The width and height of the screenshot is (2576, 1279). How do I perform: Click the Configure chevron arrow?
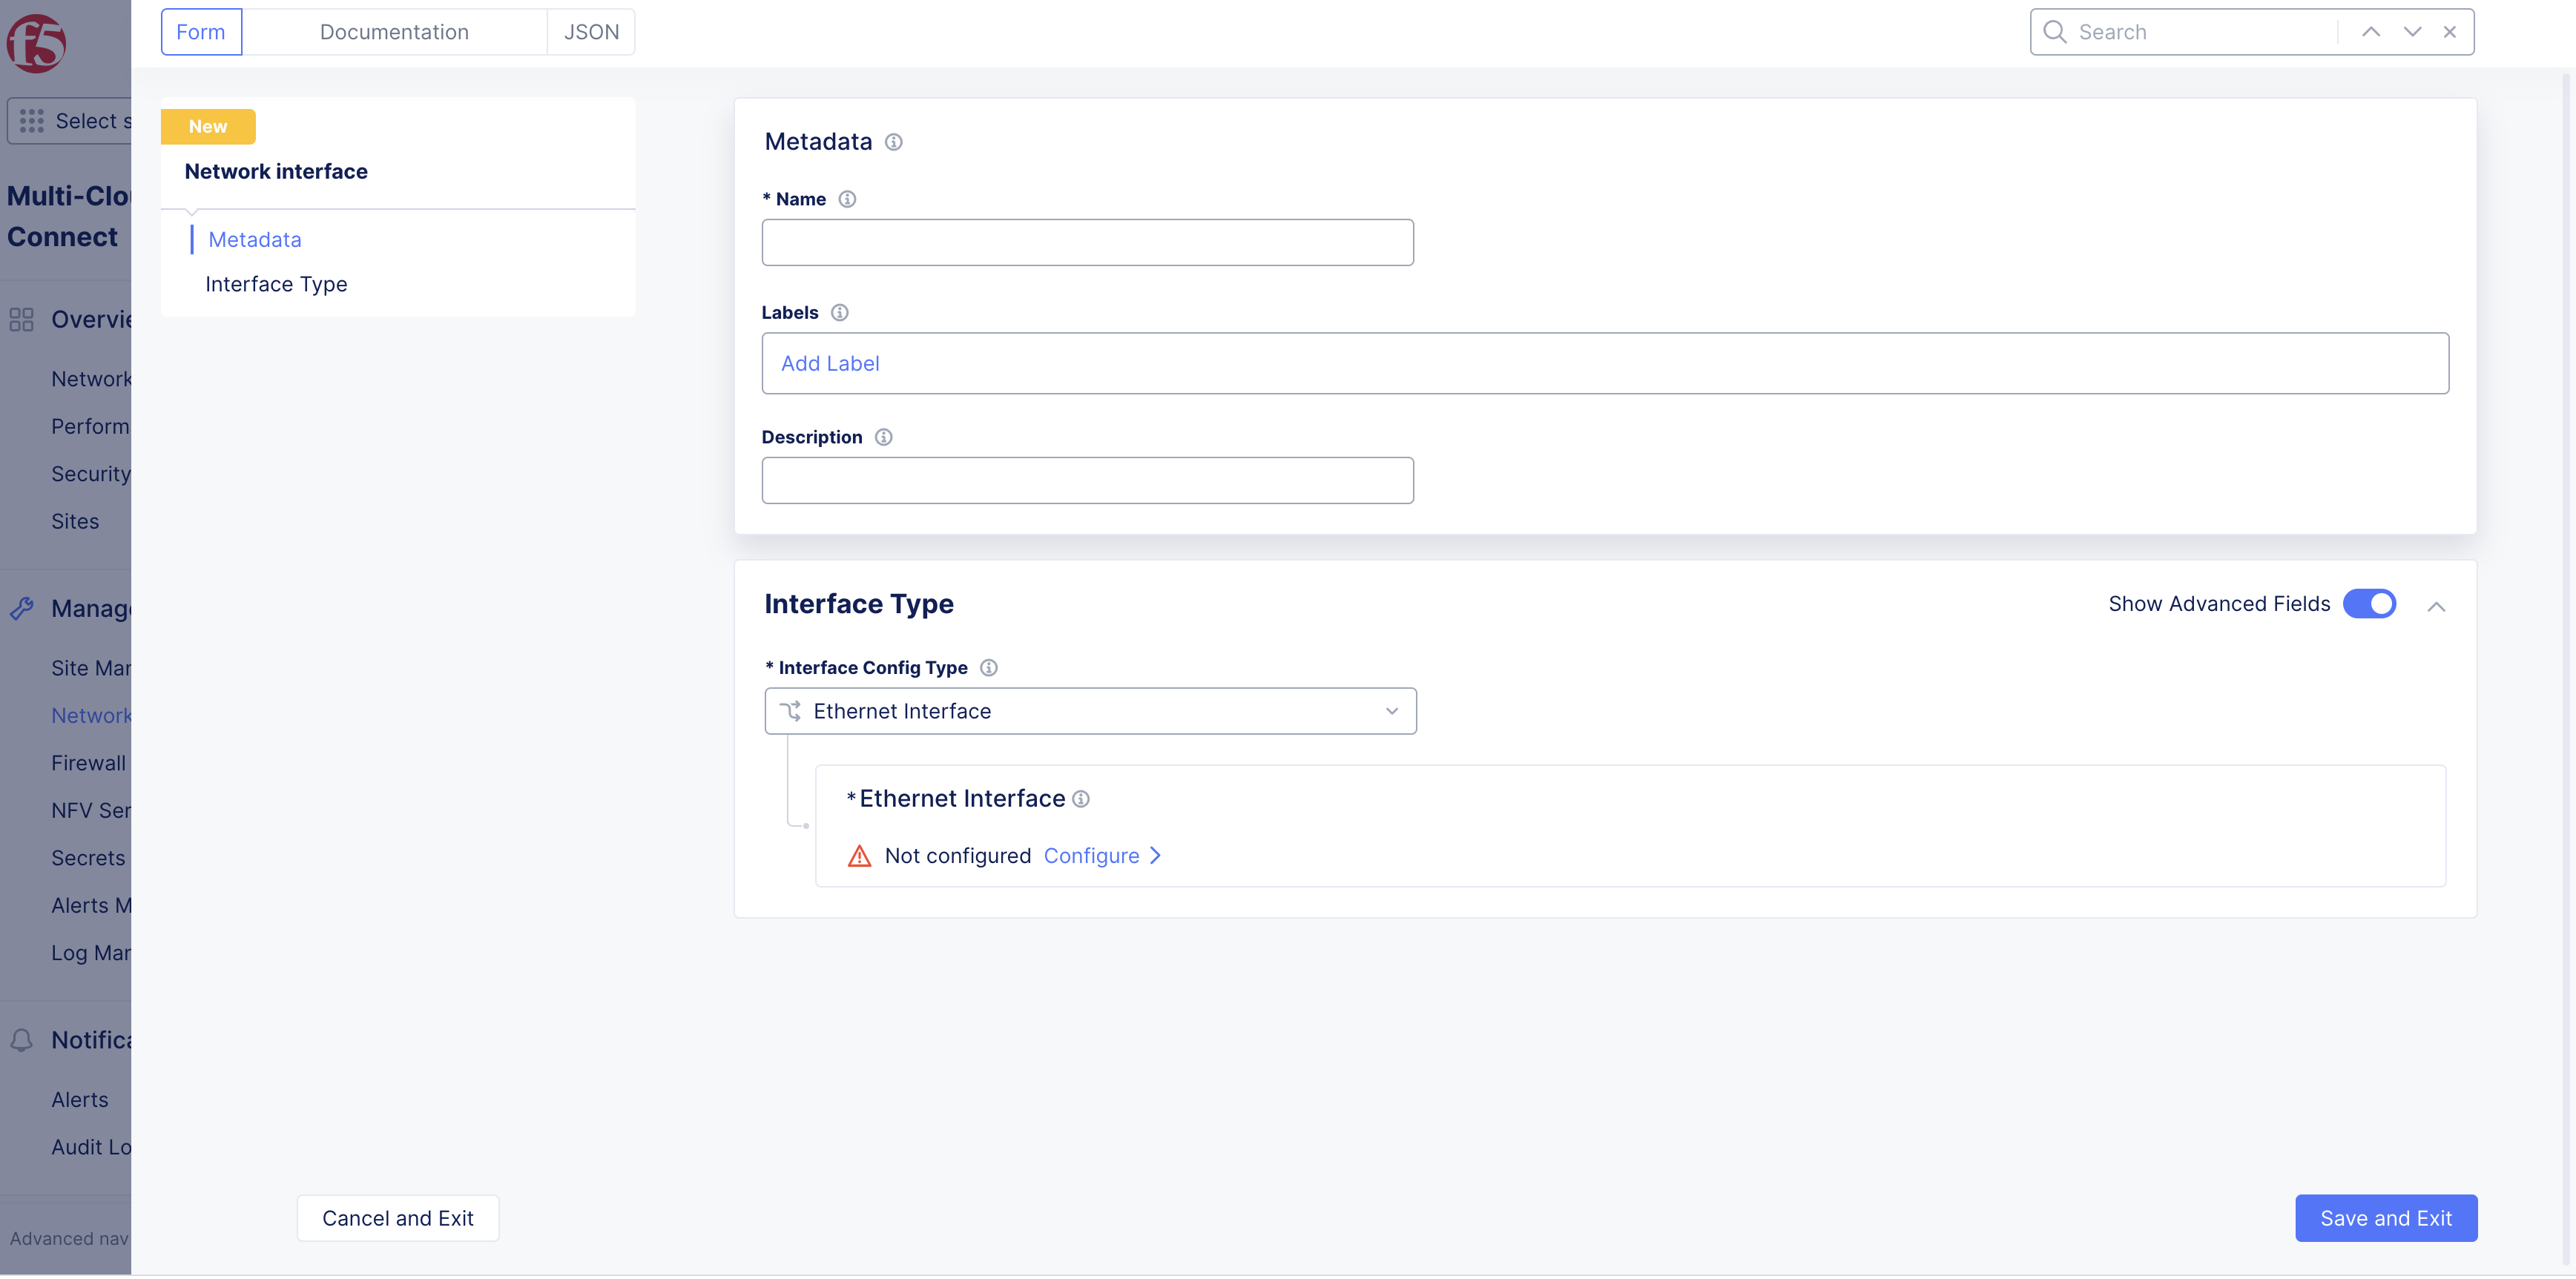(x=1155, y=856)
